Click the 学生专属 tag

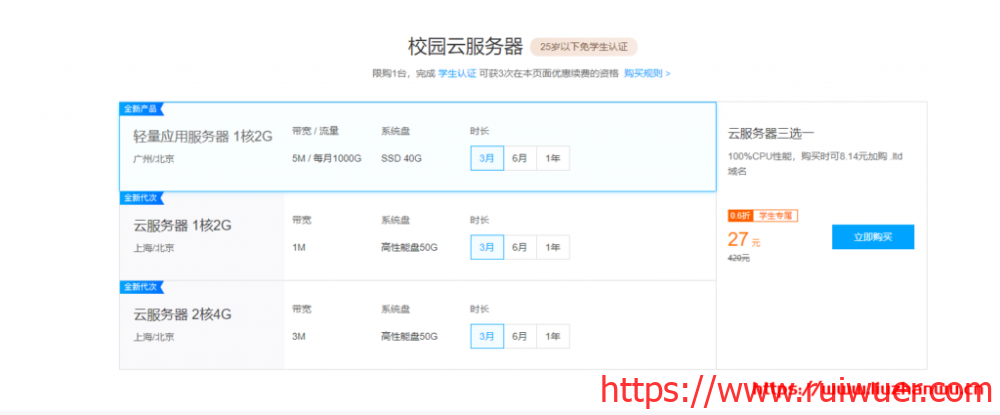(775, 215)
